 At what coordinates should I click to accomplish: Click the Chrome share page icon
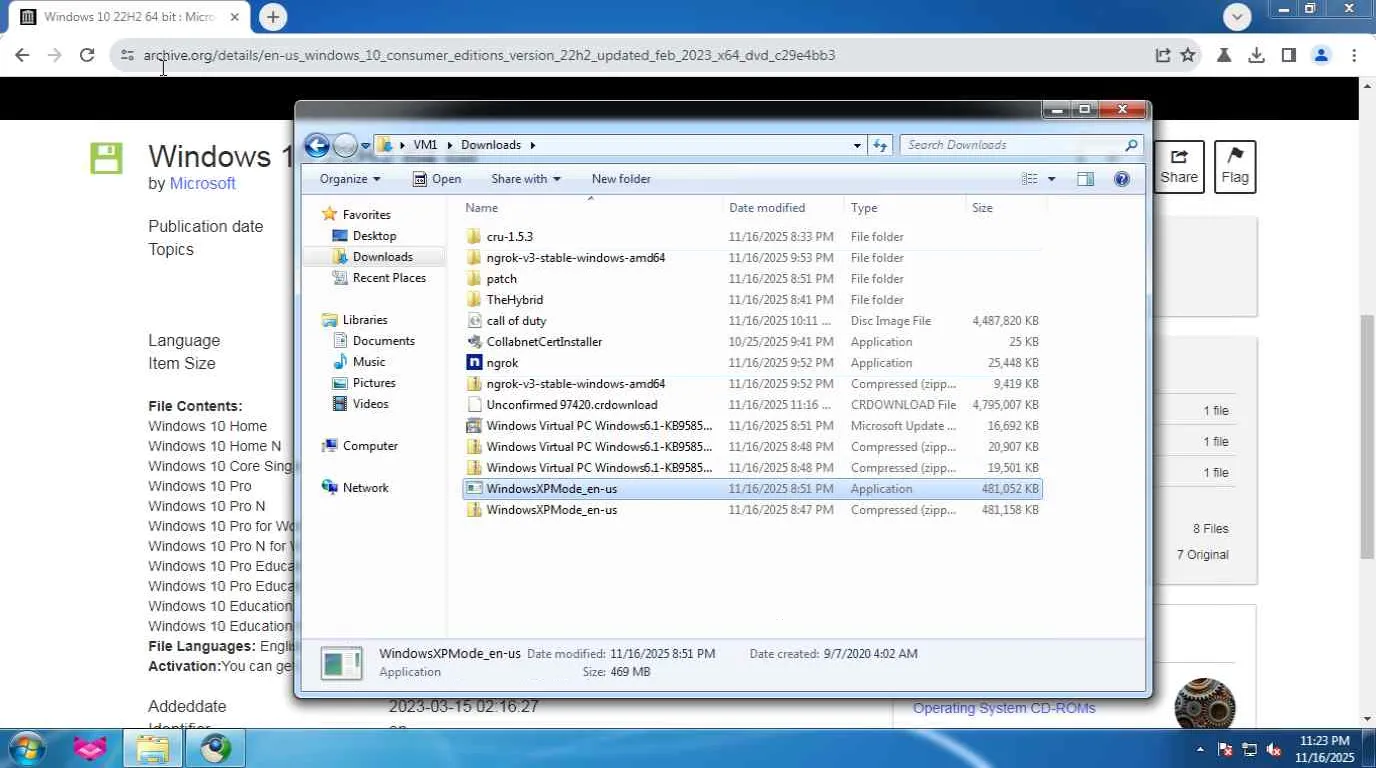click(1162, 55)
